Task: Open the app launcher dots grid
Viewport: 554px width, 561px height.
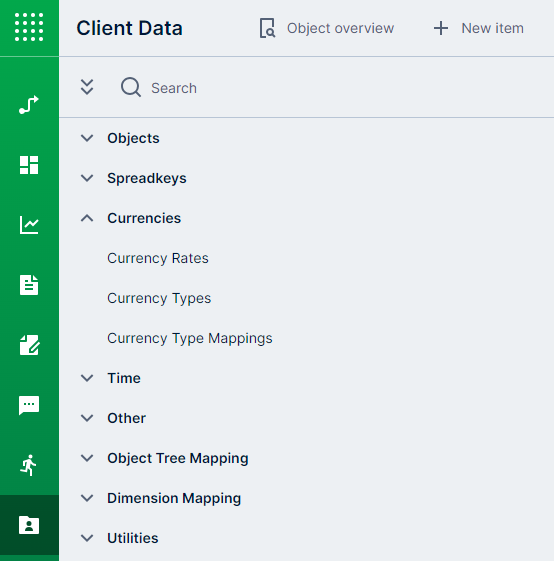Action: coord(29,27)
